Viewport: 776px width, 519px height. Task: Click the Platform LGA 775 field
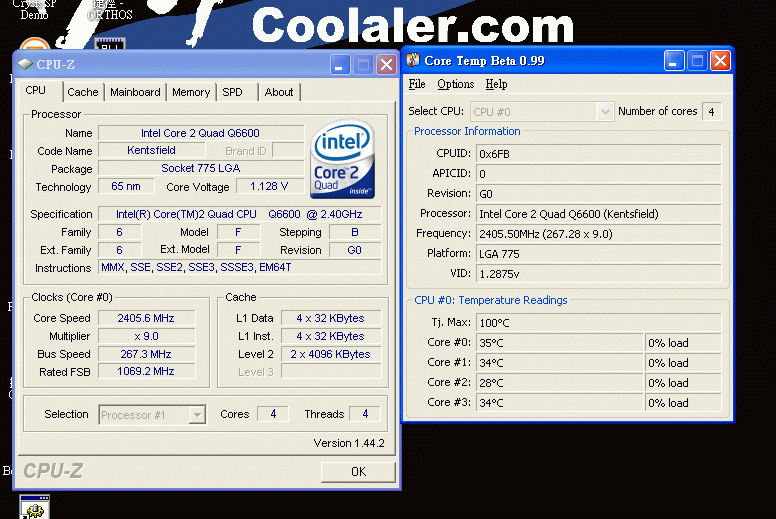tap(598, 254)
